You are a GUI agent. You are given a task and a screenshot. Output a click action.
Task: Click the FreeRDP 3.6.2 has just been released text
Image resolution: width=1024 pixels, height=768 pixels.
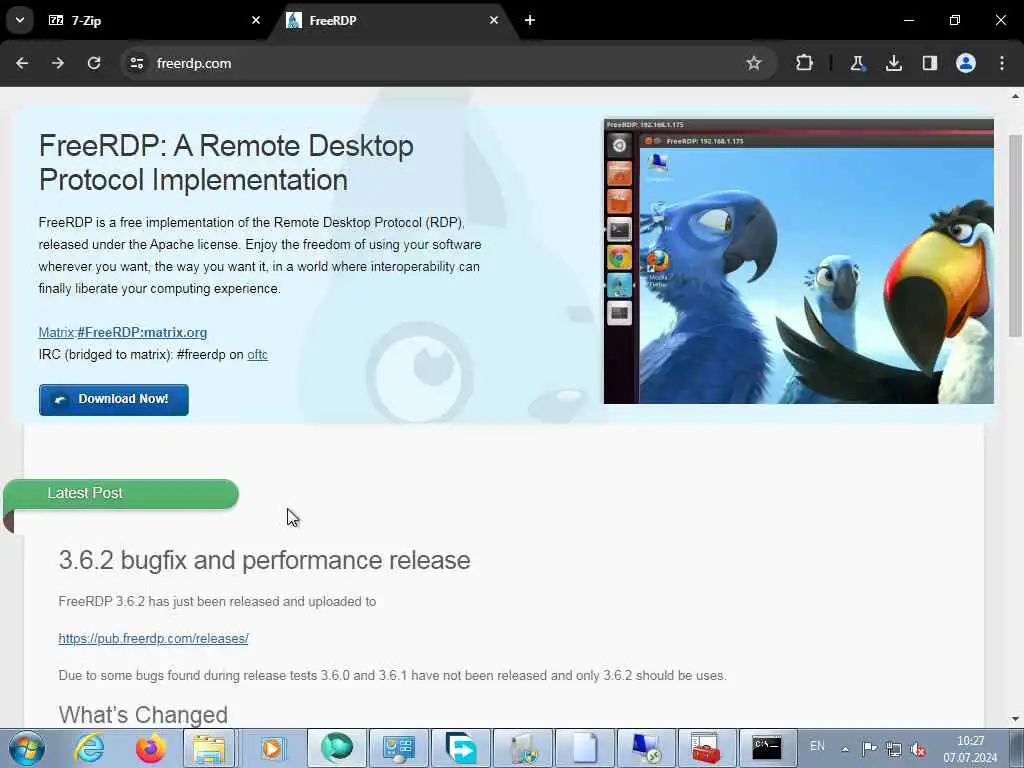217,601
